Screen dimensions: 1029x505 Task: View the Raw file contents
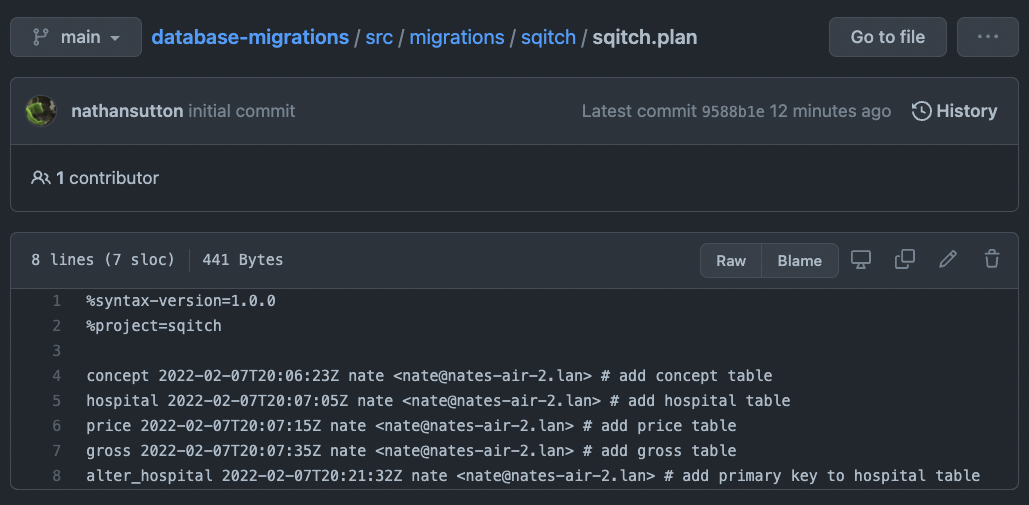click(x=731, y=260)
